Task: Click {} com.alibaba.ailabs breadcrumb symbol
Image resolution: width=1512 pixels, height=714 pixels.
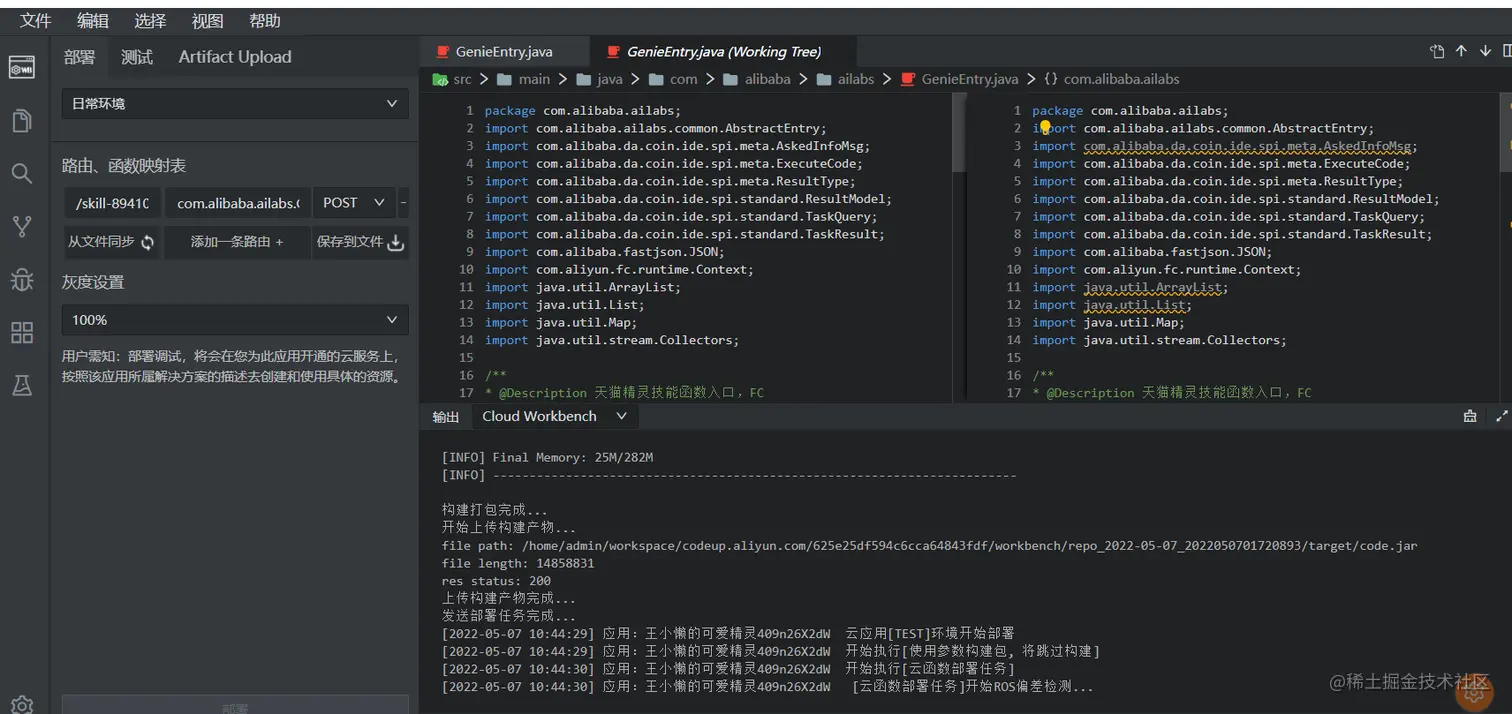Action: tap(1111, 79)
